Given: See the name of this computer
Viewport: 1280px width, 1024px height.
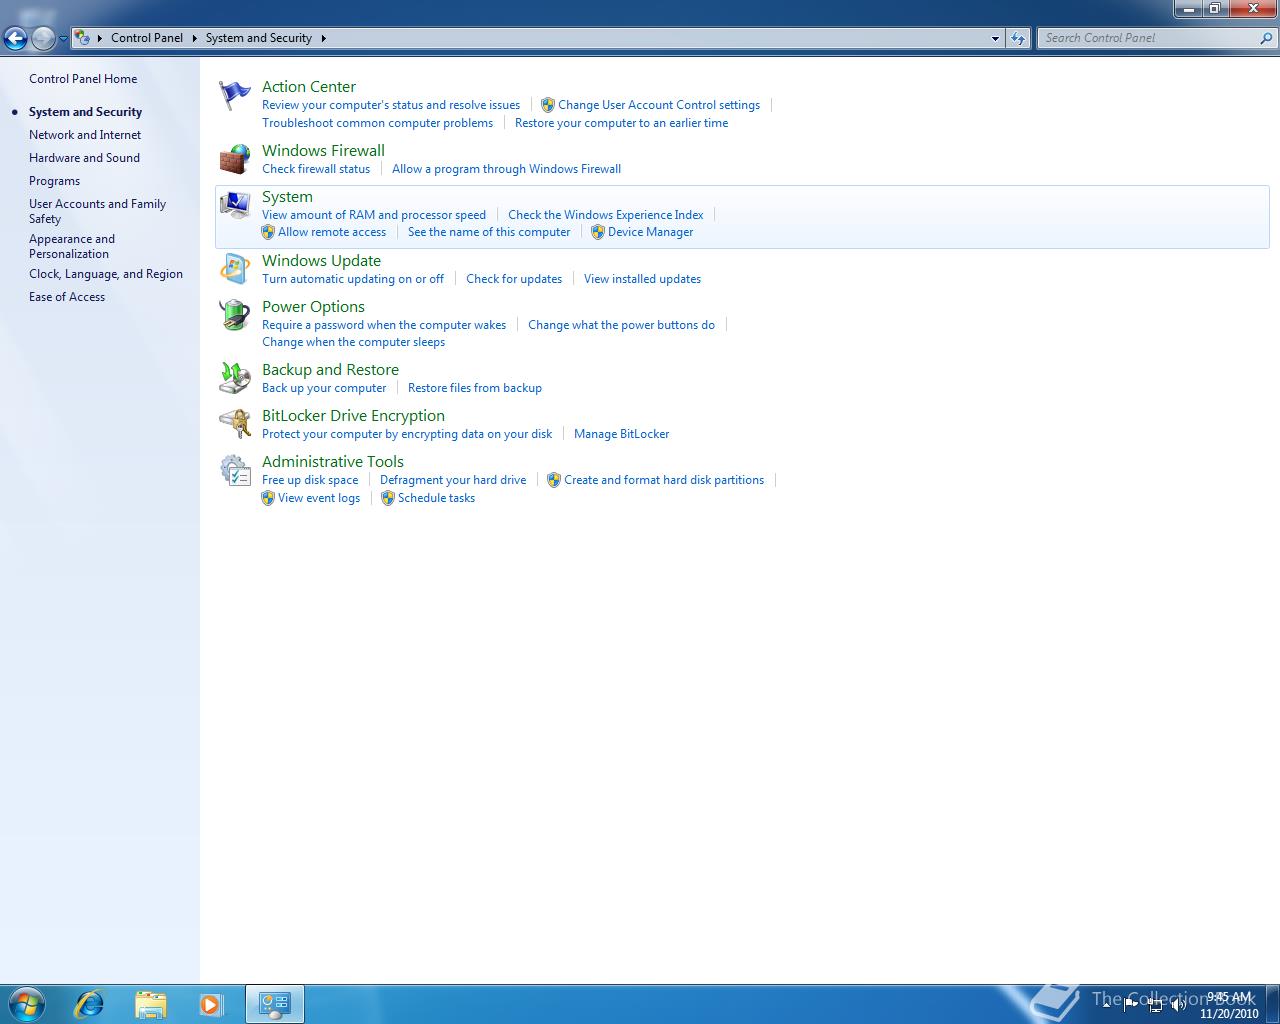Looking at the screenshot, I should tap(489, 232).
